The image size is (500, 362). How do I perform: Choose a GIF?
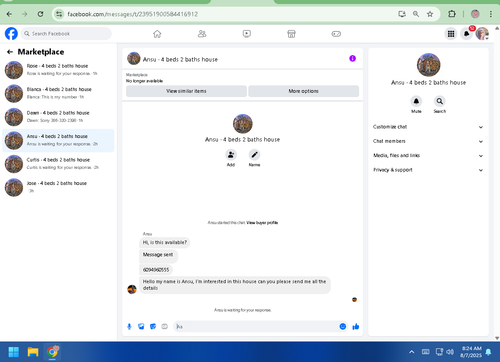click(165, 326)
